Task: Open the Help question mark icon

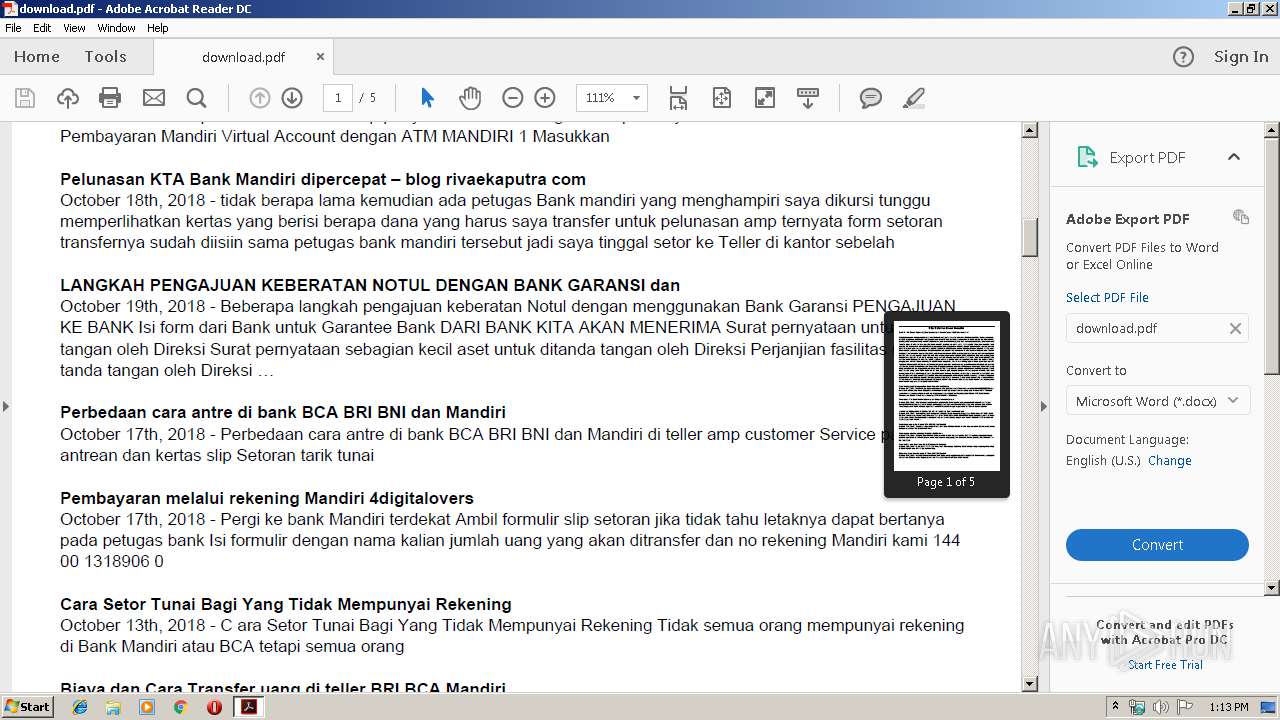Action: 1183,57
